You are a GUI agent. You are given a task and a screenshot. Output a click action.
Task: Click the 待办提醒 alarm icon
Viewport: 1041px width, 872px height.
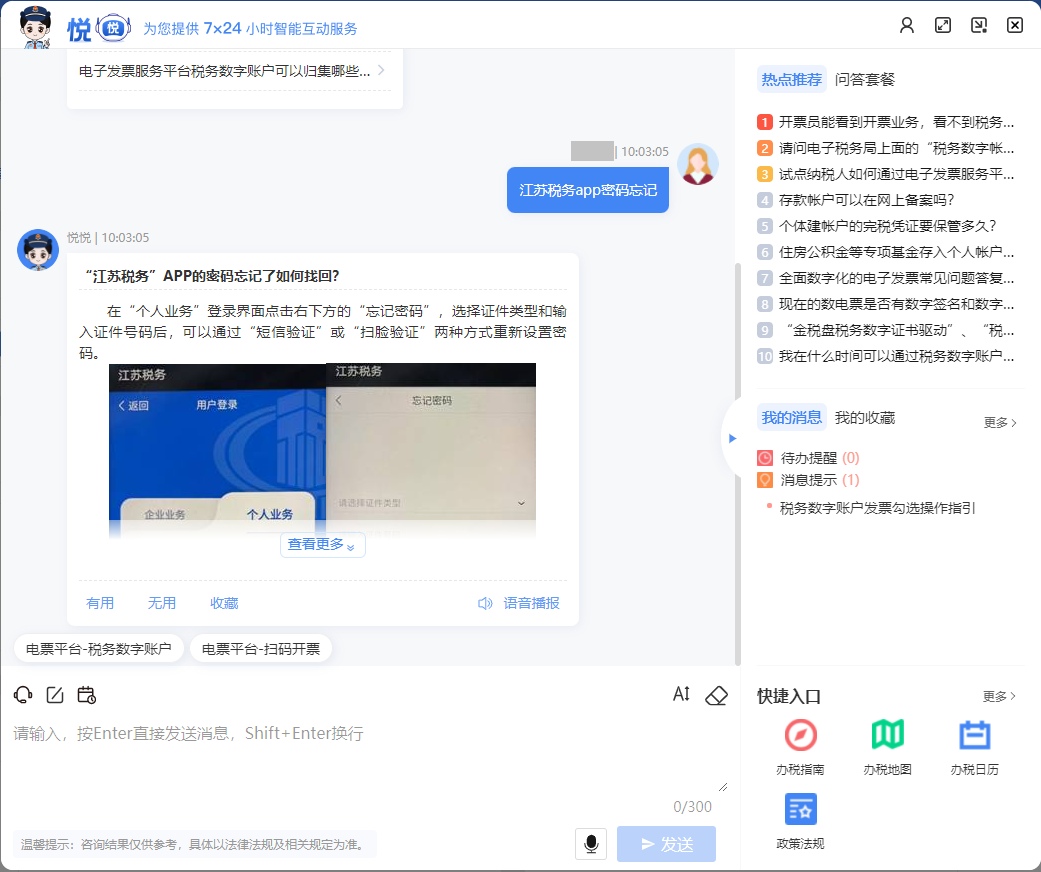coord(765,458)
